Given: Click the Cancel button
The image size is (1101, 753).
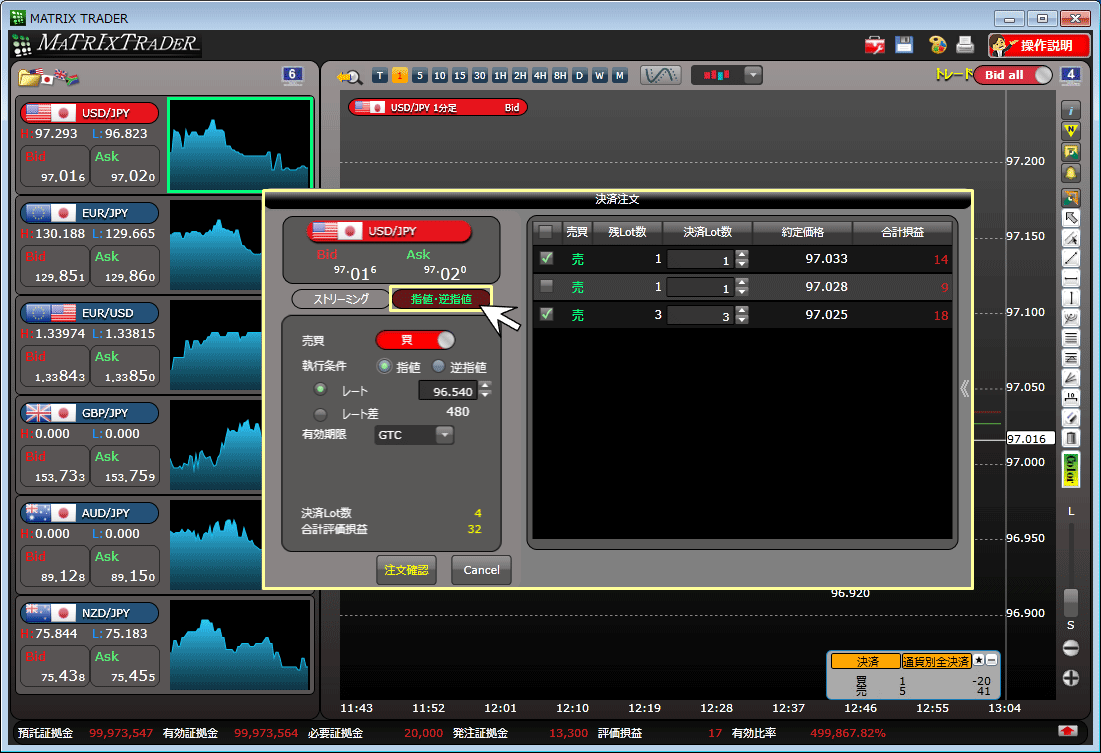Looking at the screenshot, I should click(x=481, y=570).
